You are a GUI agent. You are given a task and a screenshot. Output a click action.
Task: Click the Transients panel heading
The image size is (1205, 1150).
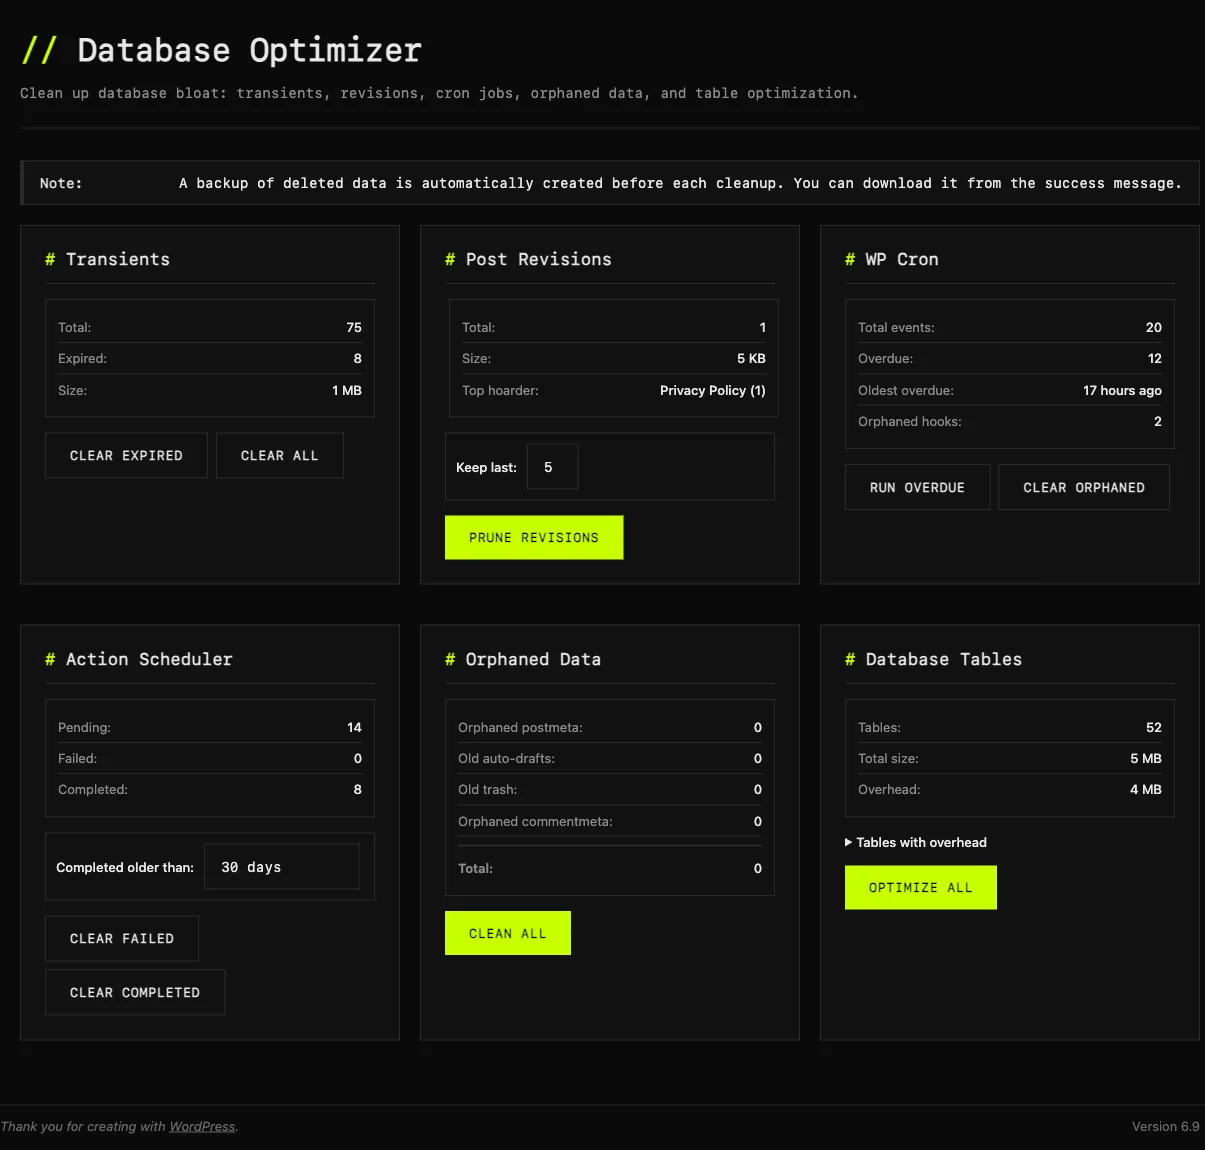(x=108, y=259)
